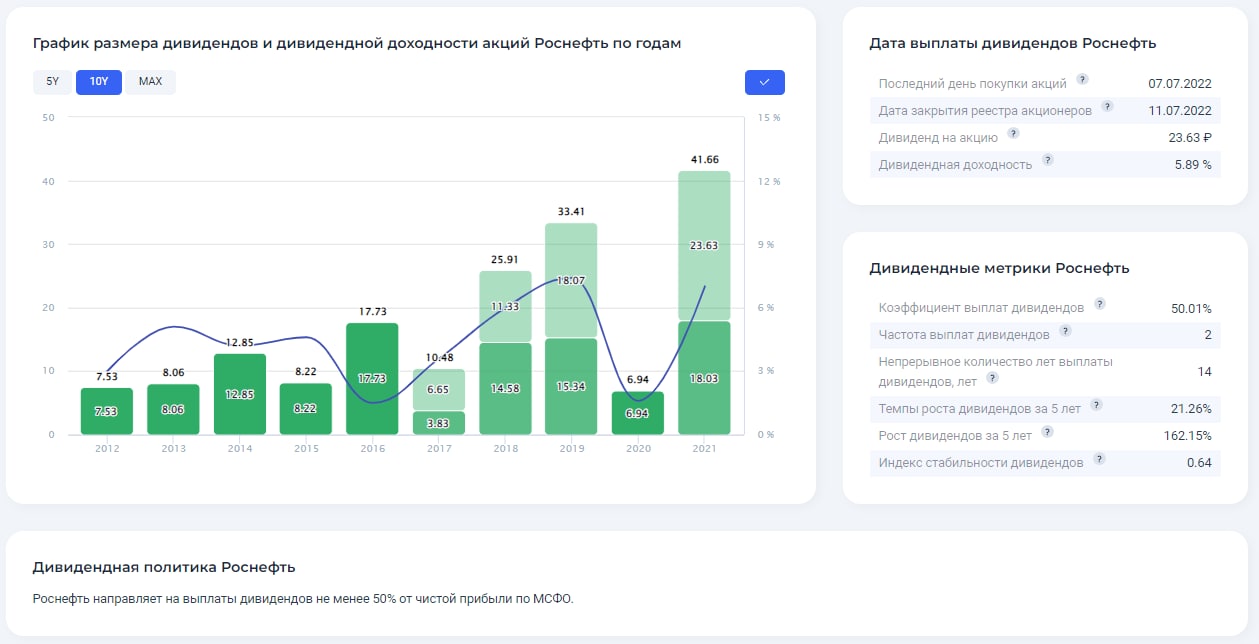Open help icon next to Коэффициент выплат дивидендов
Screen dimensions: 1259x644
point(1100,304)
